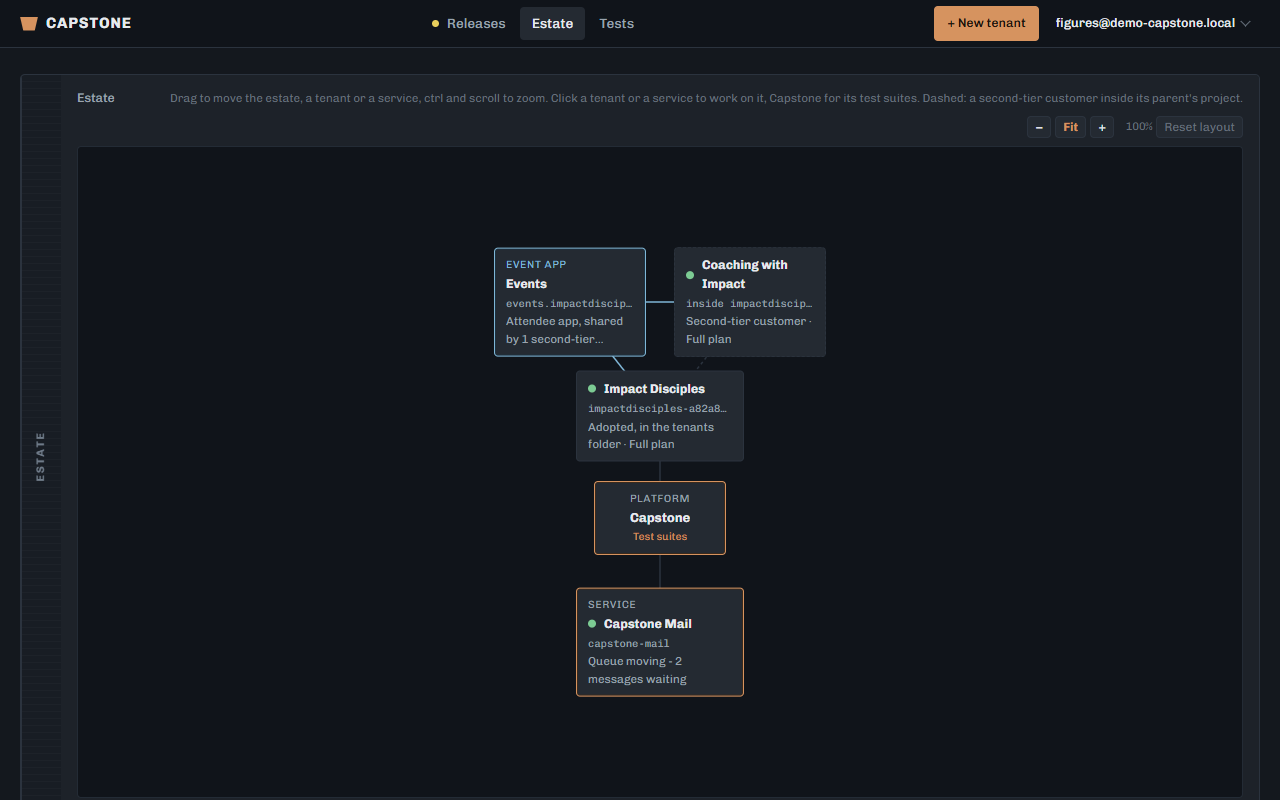Viewport: 1280px width, 800px height.
Task: Click the Test suites link
Action: coord(660,536)
